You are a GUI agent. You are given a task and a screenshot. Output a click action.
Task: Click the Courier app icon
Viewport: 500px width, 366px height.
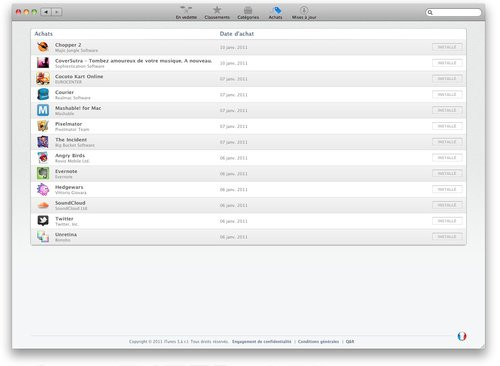tap(43, 94)
